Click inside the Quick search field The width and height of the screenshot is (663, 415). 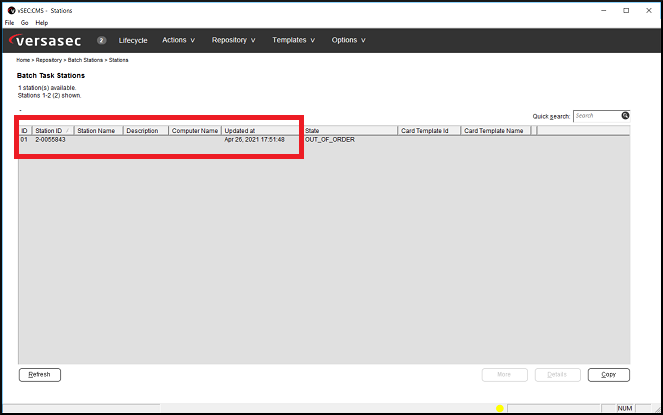pyautogui.click(x=596, y=116)
